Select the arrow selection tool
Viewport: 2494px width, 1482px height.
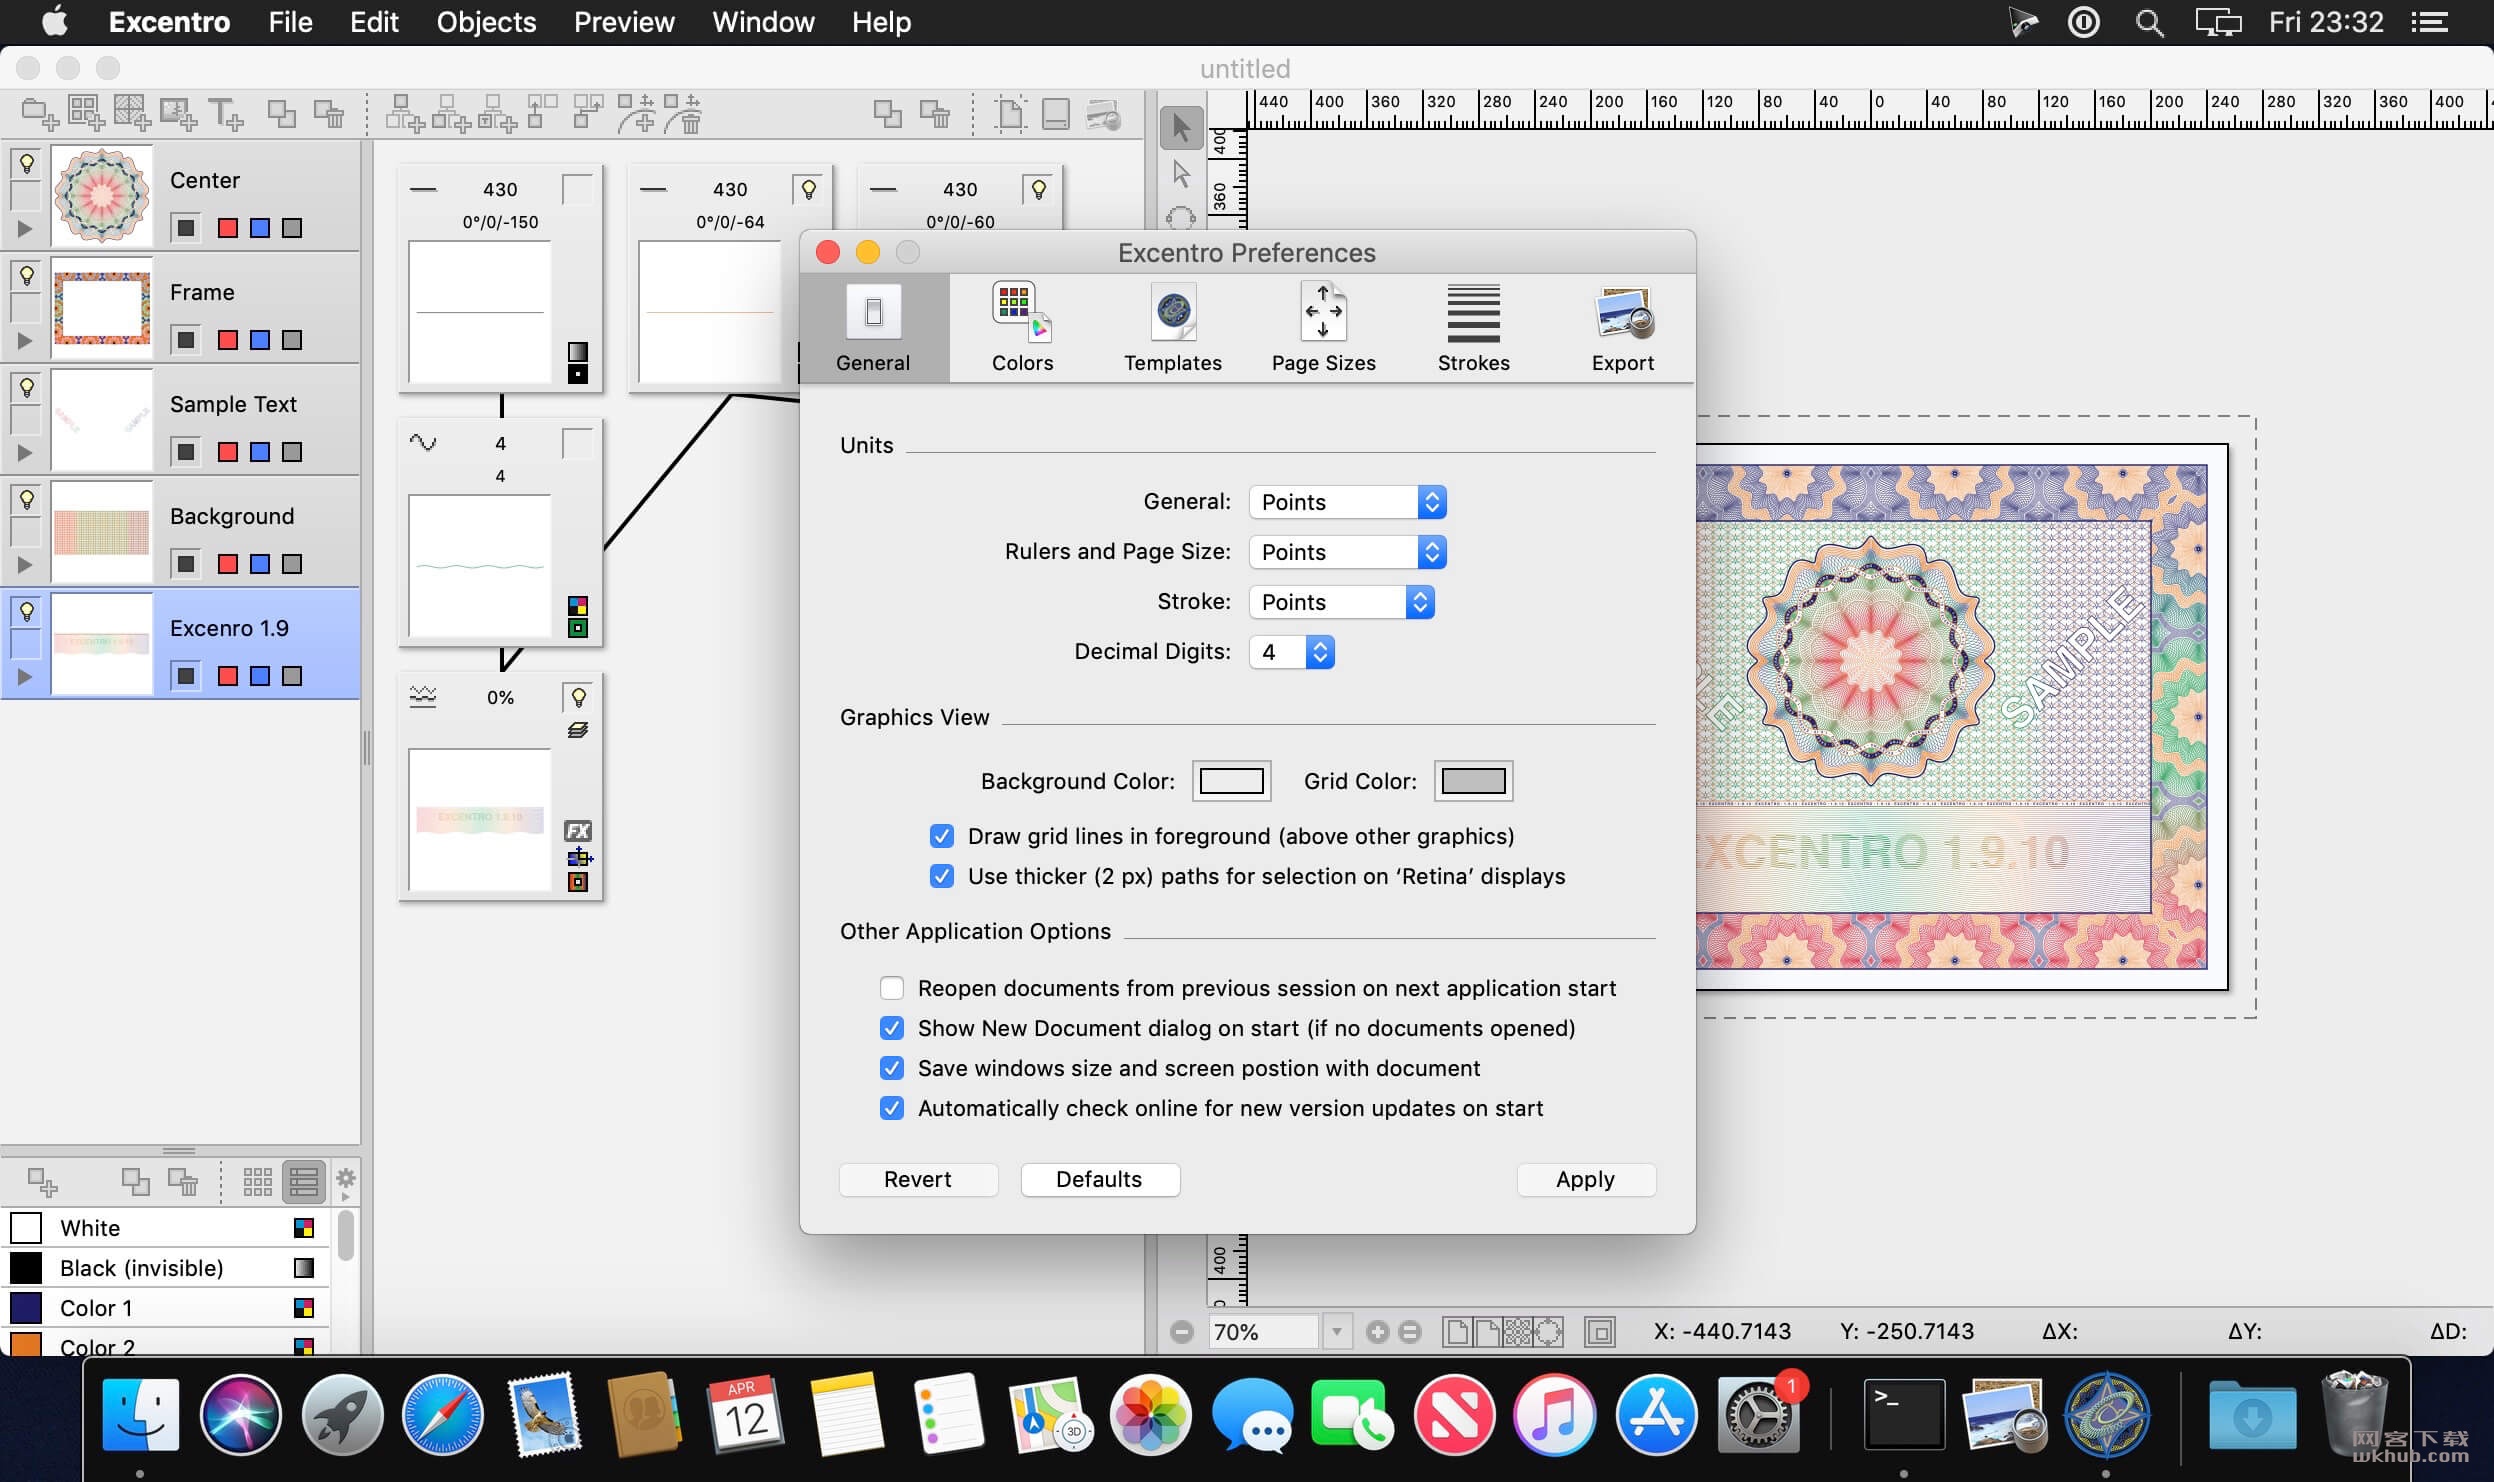[1181, 127]
